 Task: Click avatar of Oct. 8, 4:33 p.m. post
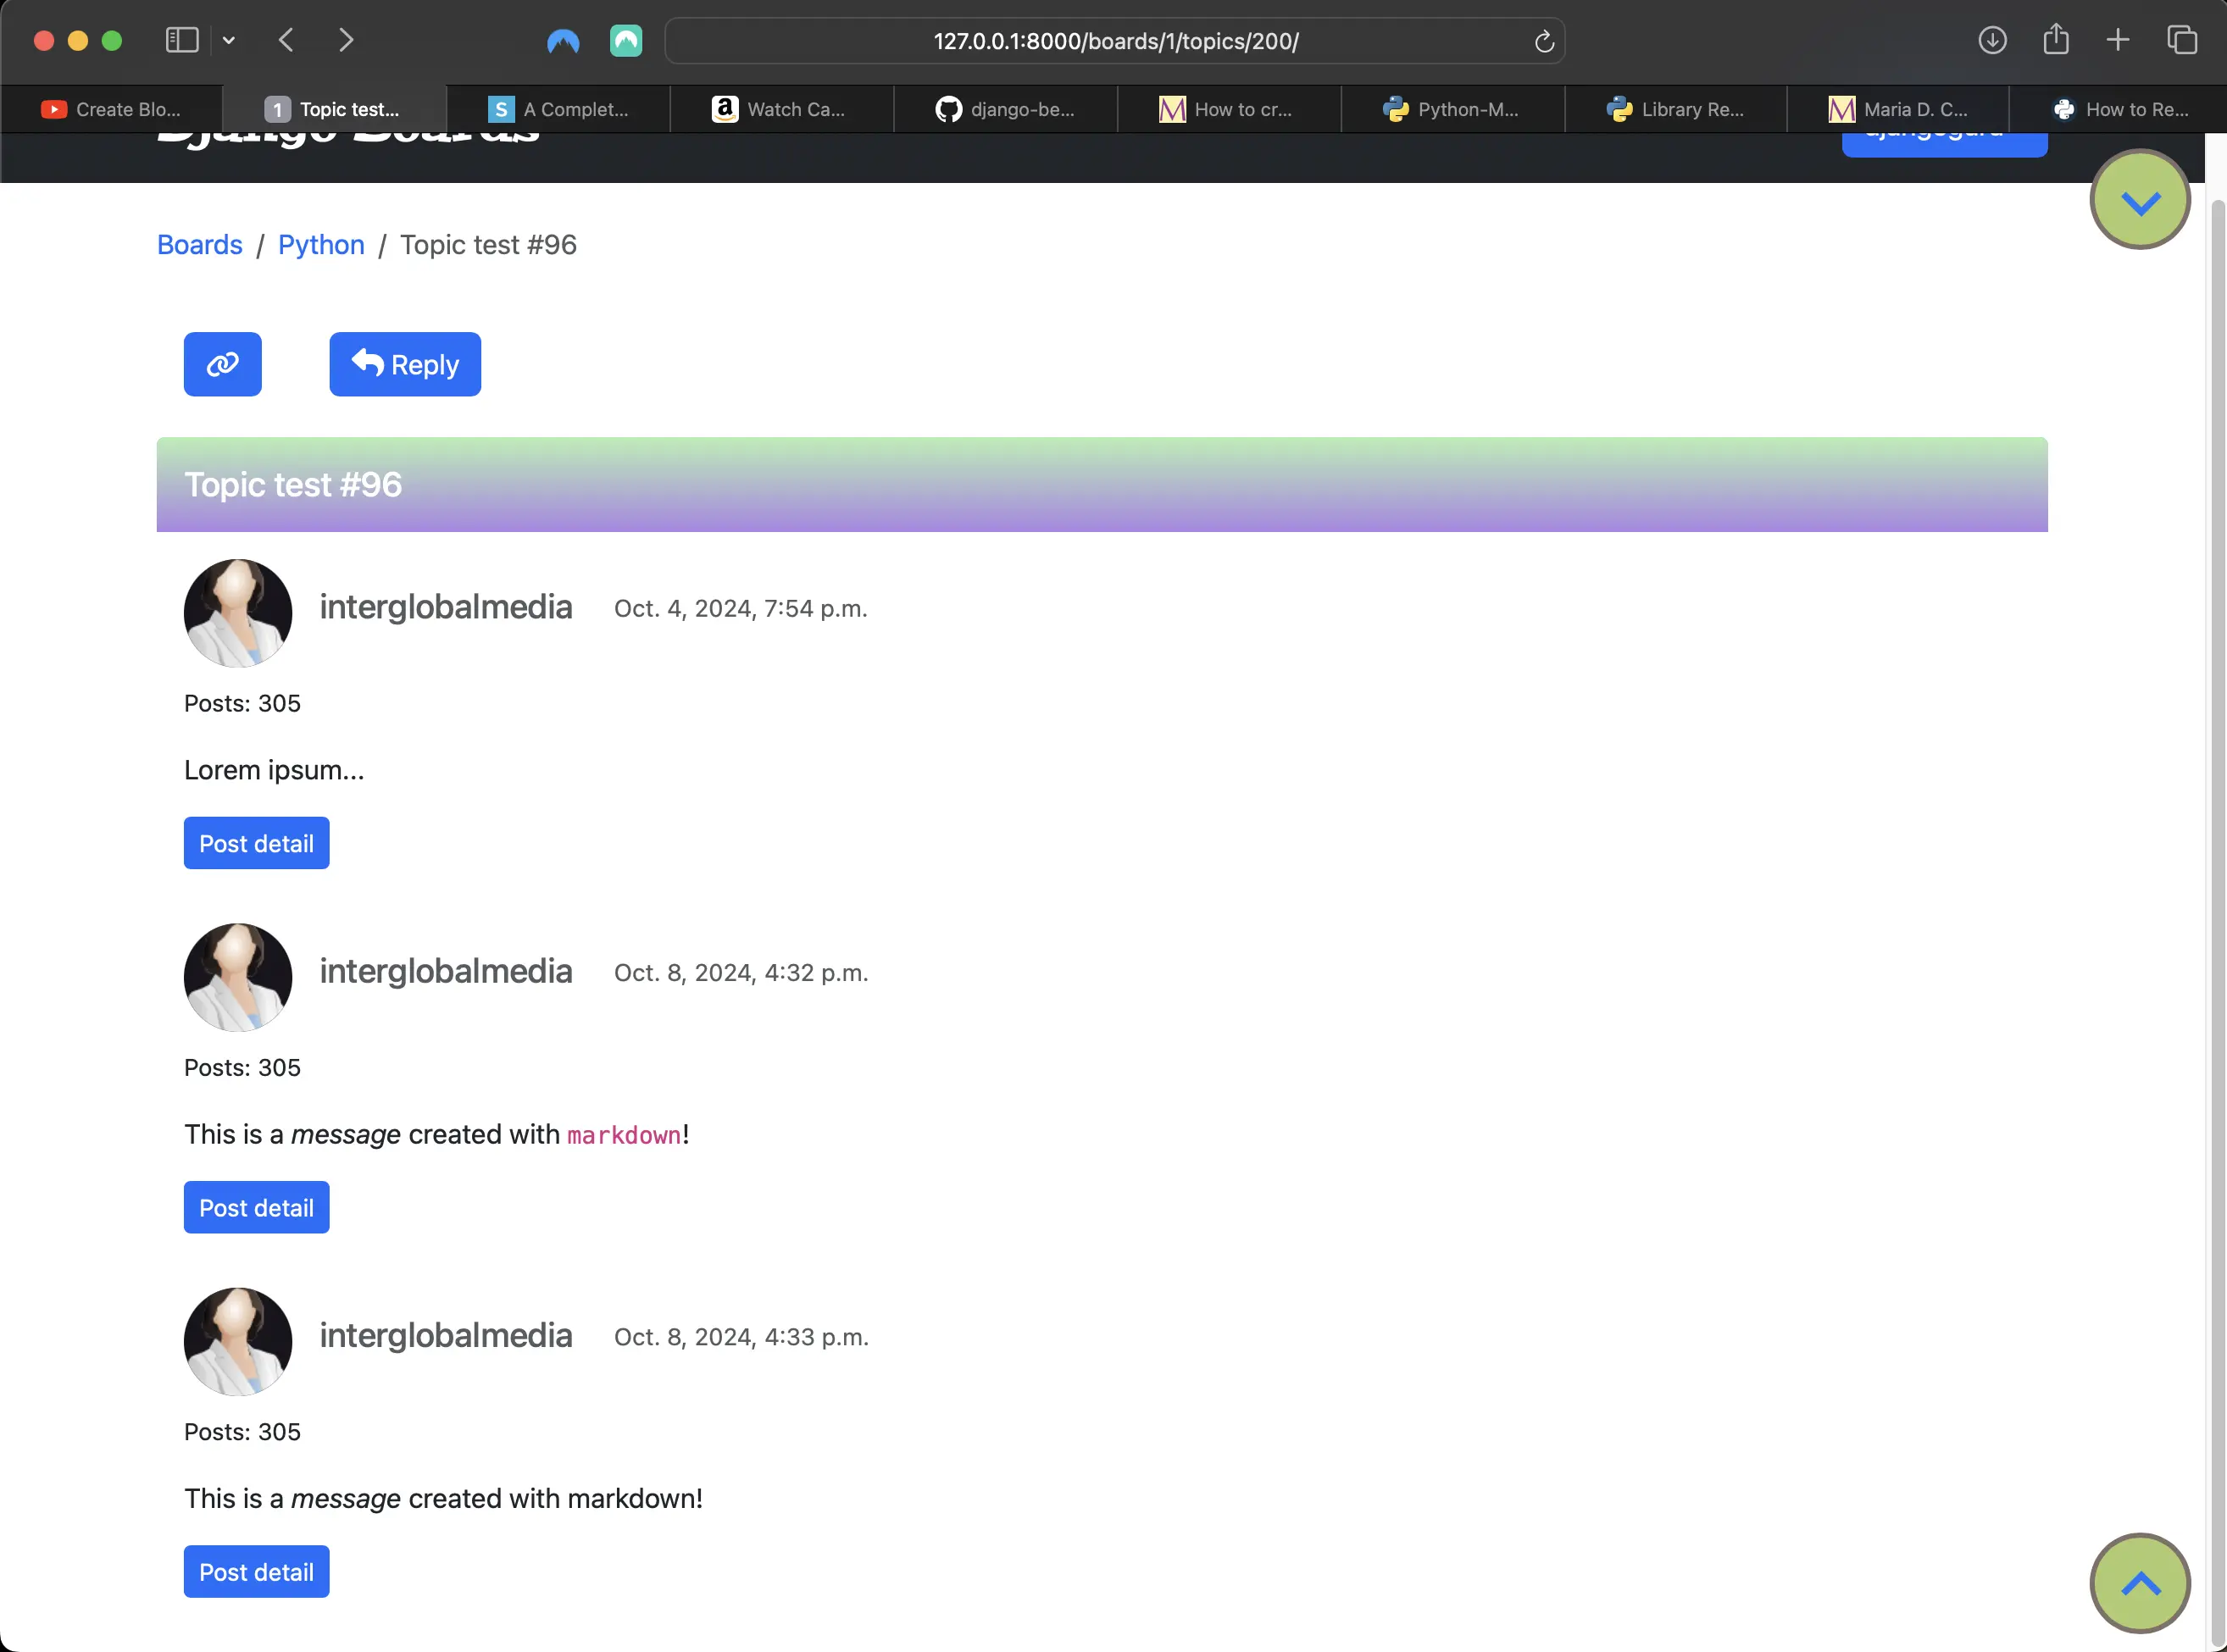tap(238, 1341)
